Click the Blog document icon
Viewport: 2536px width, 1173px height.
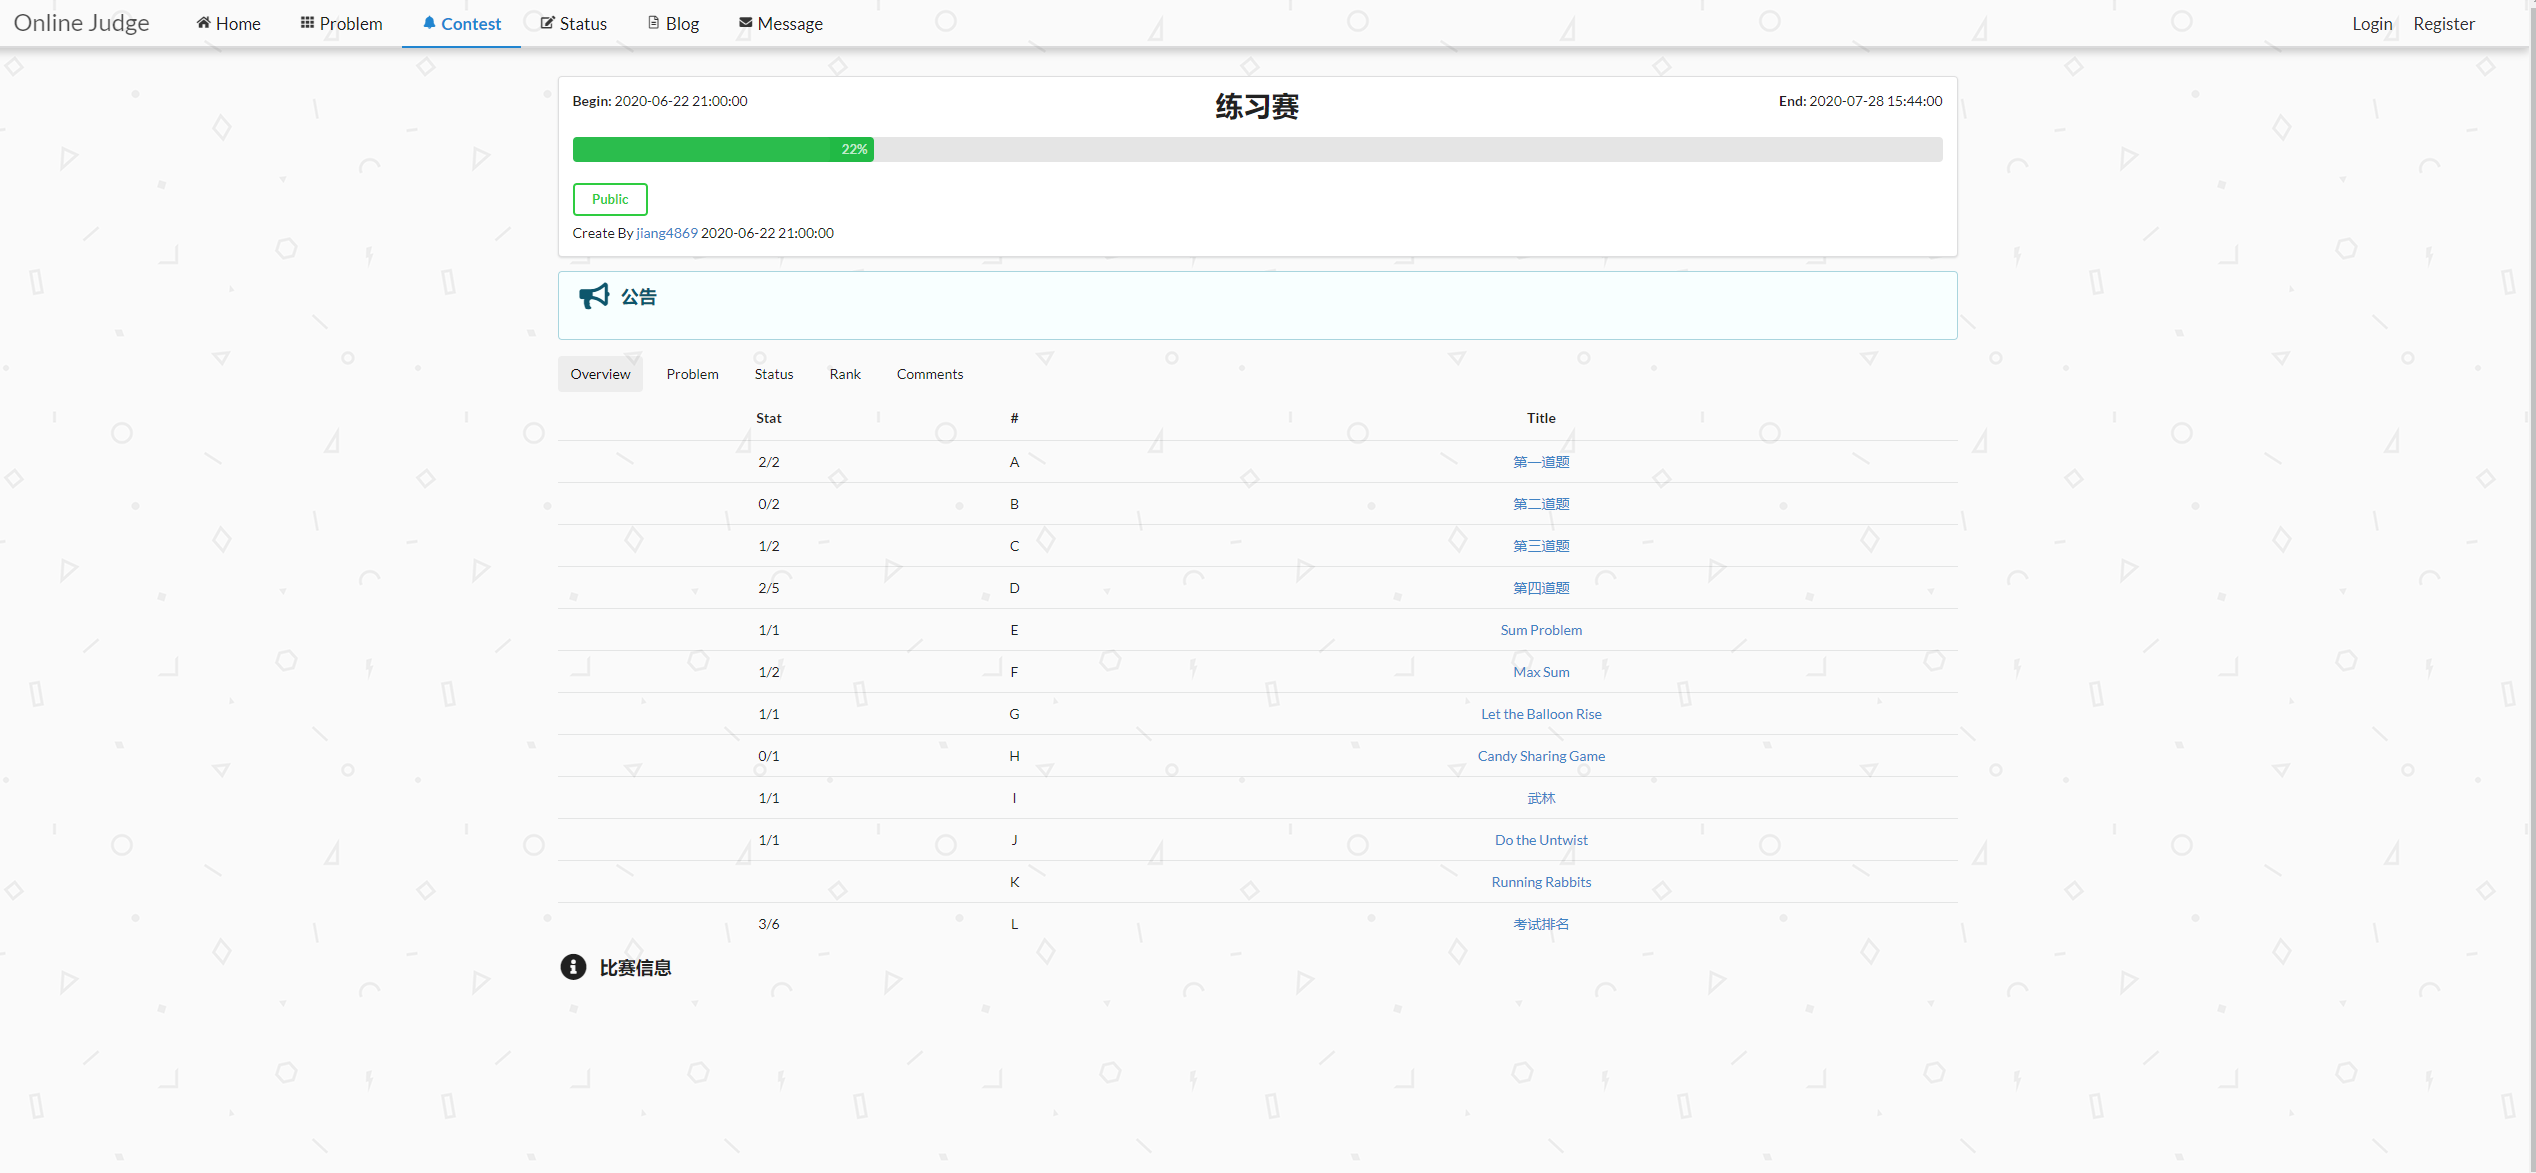(x=653, y=23)
